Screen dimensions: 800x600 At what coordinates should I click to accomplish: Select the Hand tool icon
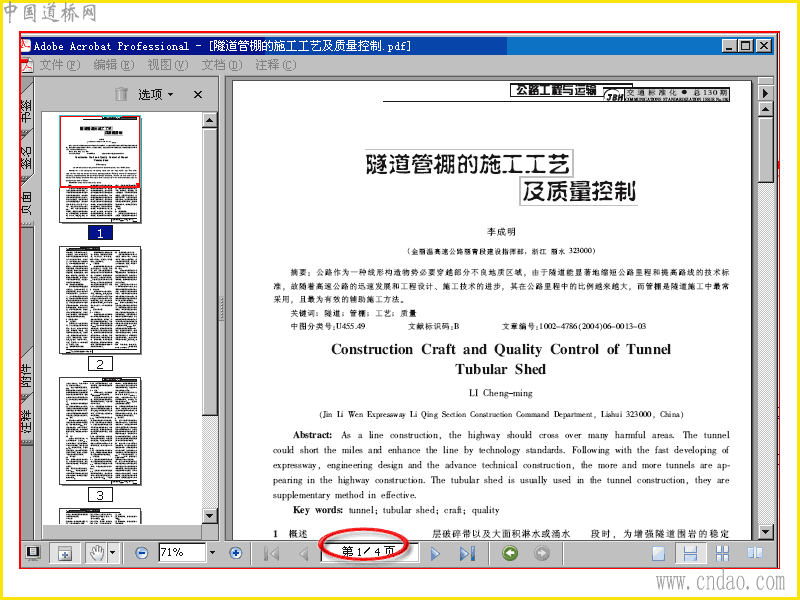(97, 553)
